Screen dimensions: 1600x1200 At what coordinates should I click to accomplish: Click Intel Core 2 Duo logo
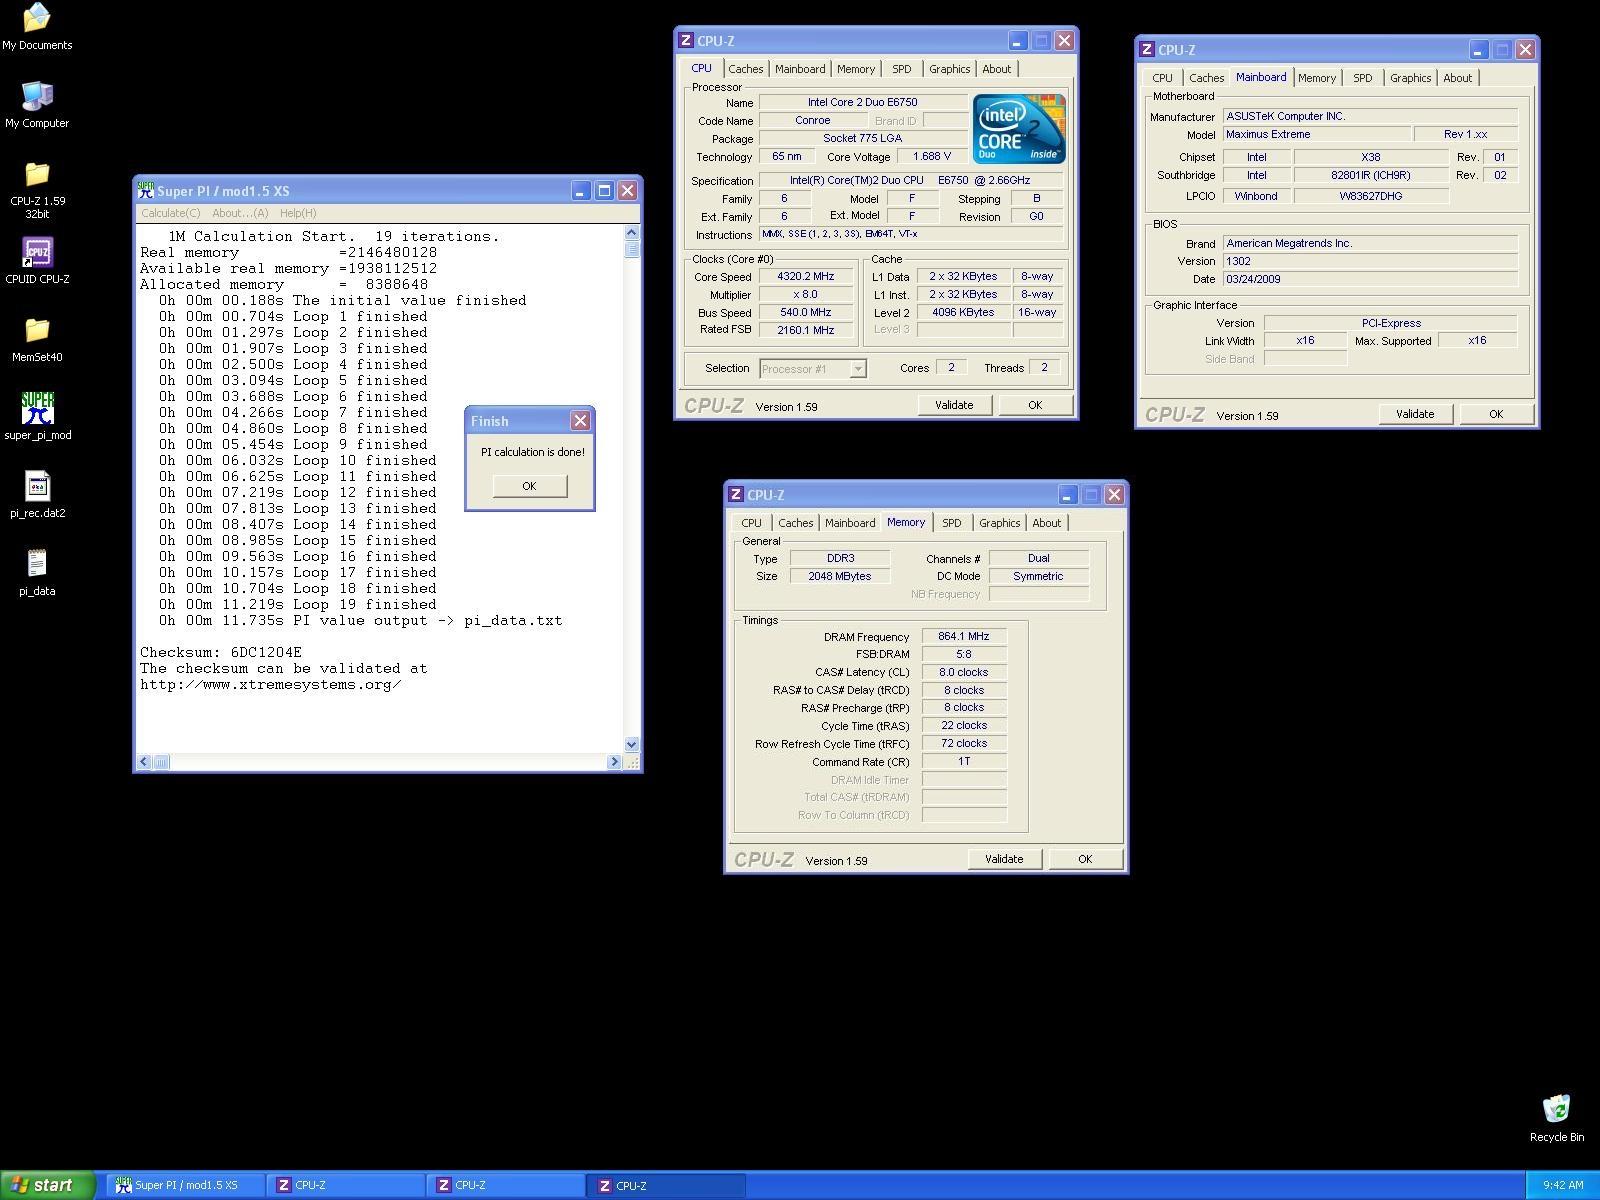(x=1019, y=129)
